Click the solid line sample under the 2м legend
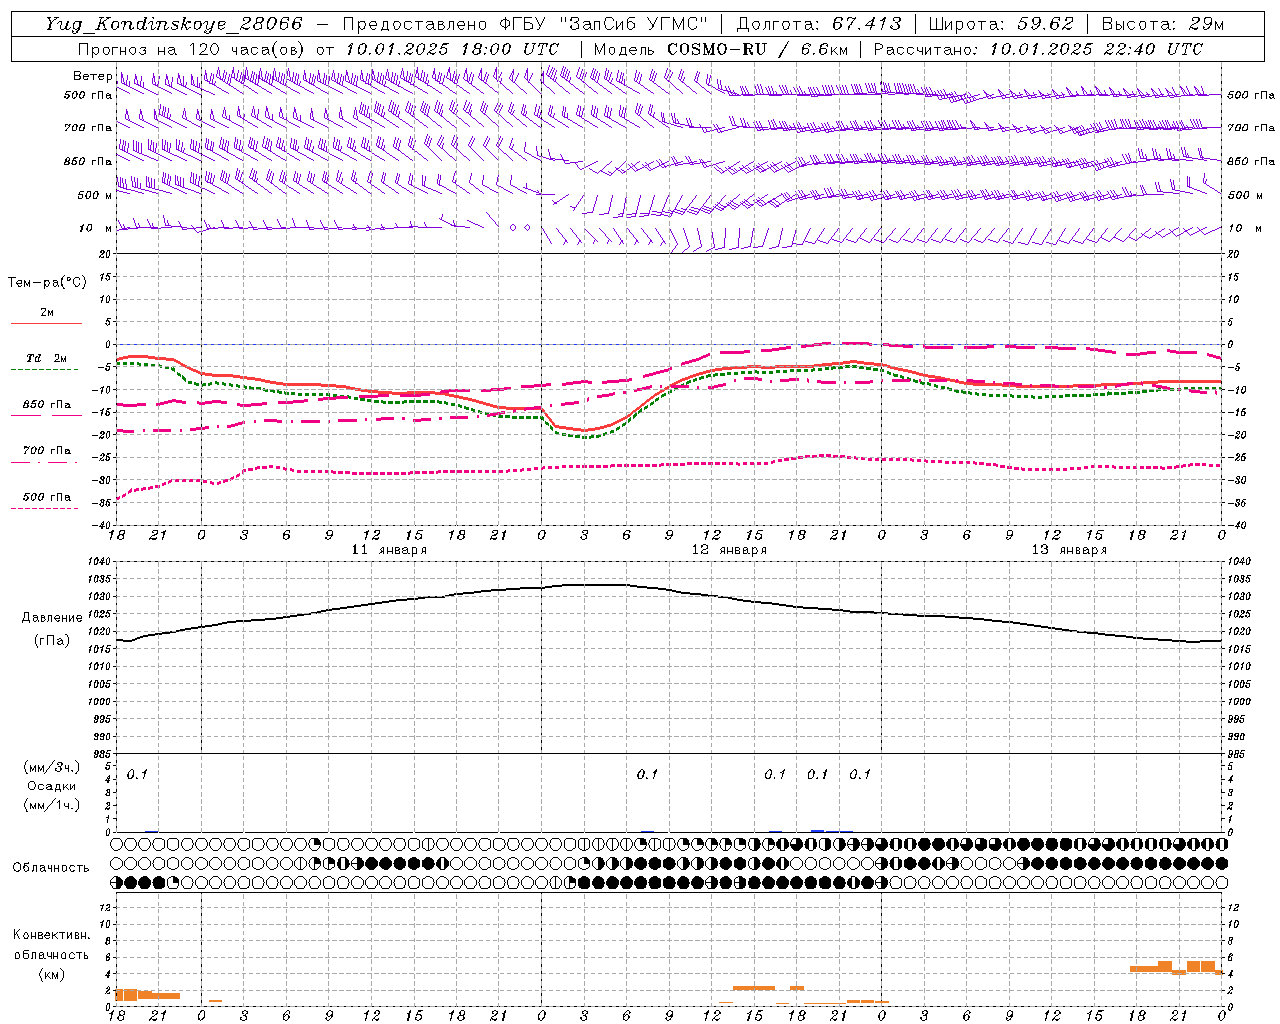Image resolution: width=1280 pixels, height=1024 pixels. tap(46, 324)
